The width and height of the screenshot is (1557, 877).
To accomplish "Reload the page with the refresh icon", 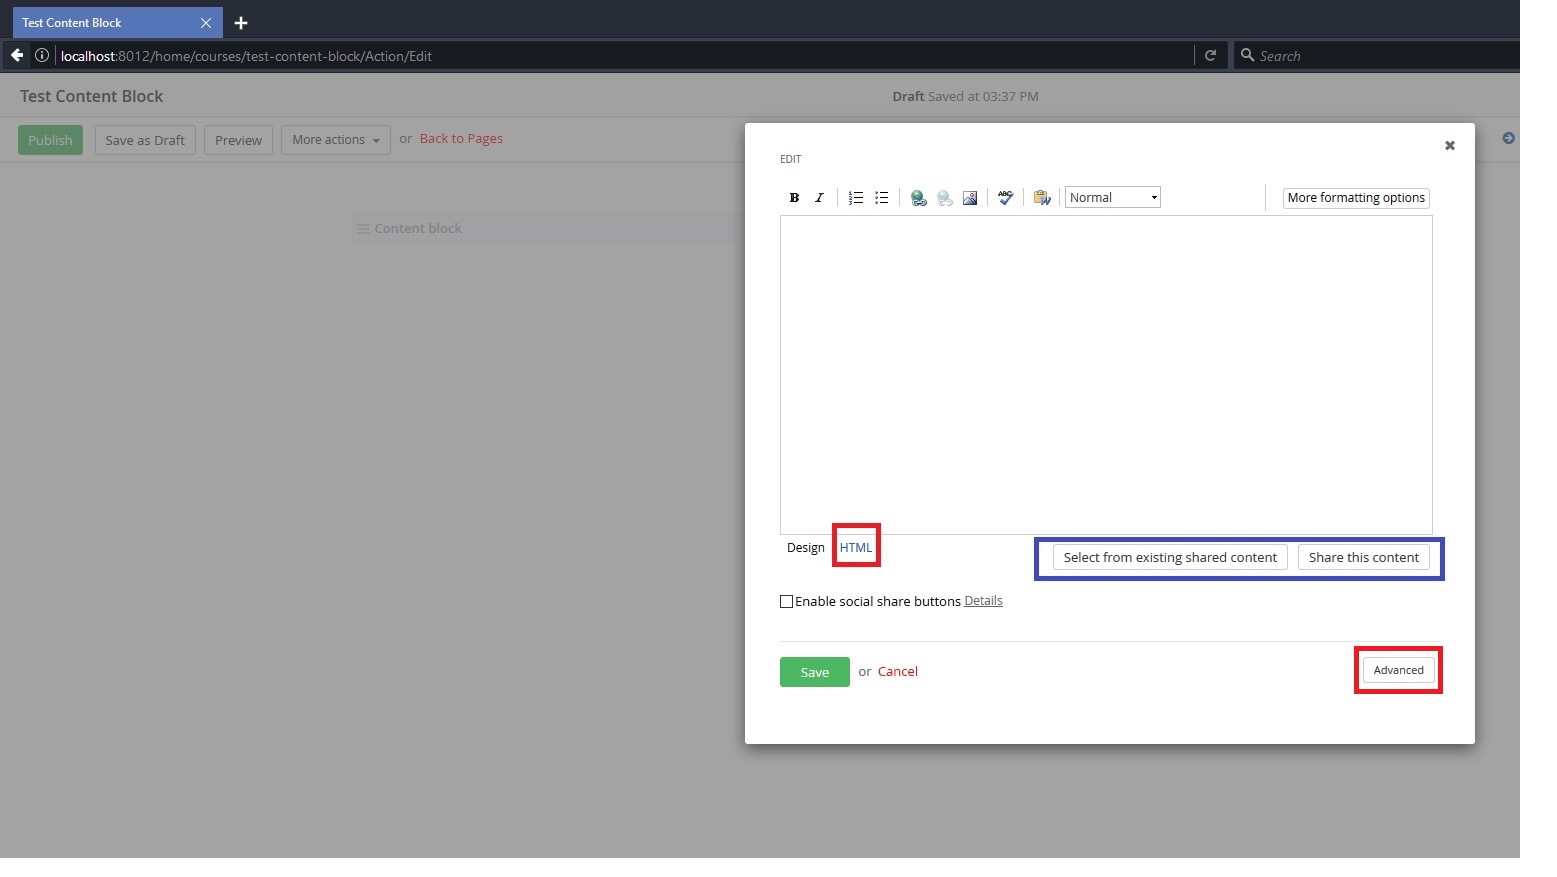I will click(1210, 56).
